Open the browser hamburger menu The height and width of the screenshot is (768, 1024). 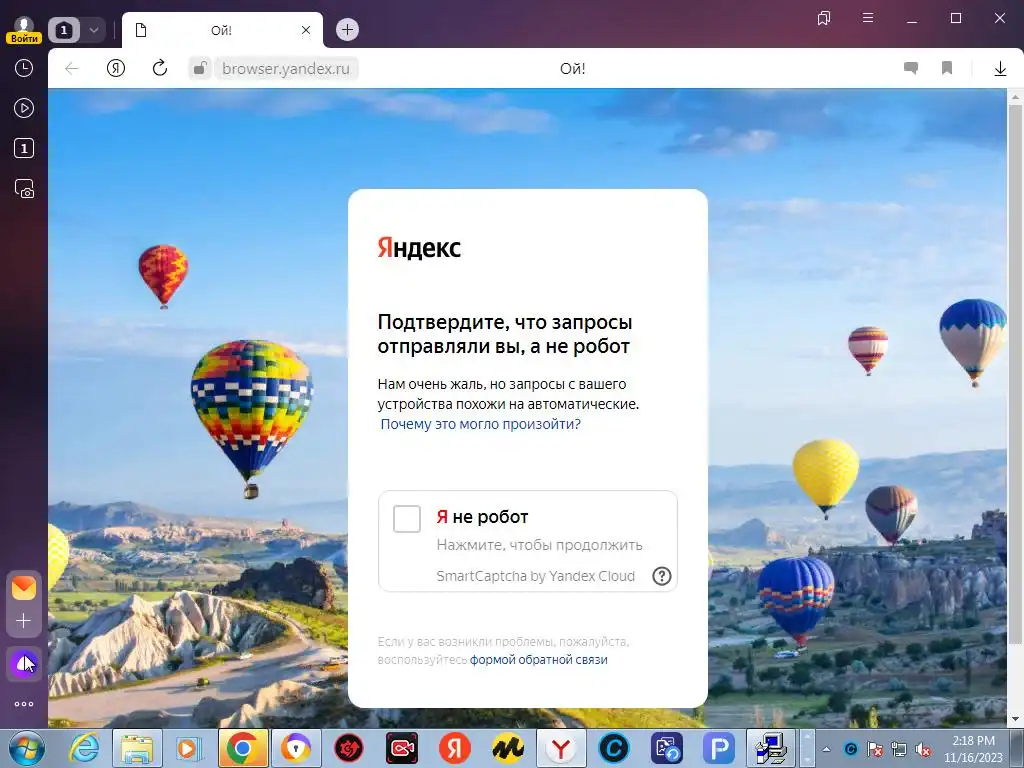click(868, 18)
